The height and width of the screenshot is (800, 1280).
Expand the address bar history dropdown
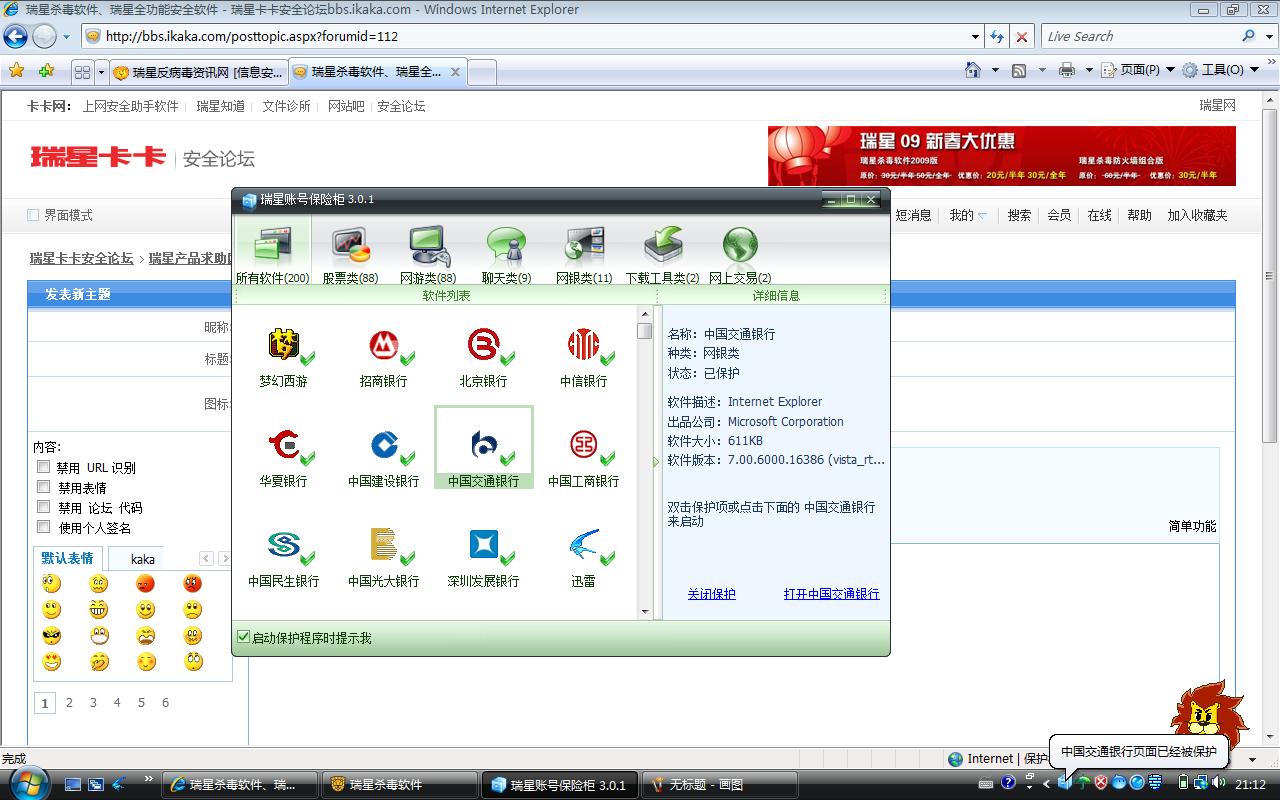(976, 36)
